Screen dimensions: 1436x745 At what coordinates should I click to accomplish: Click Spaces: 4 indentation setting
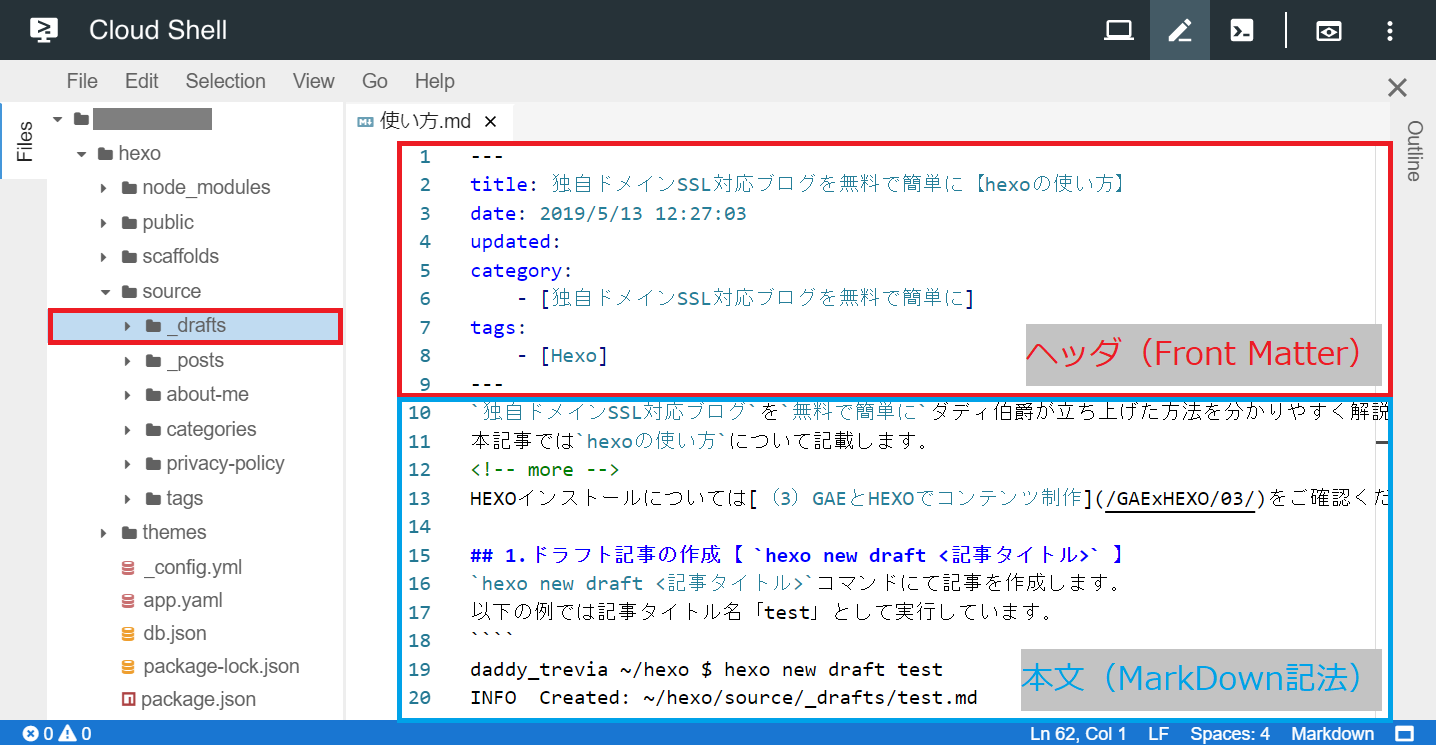1230,734
